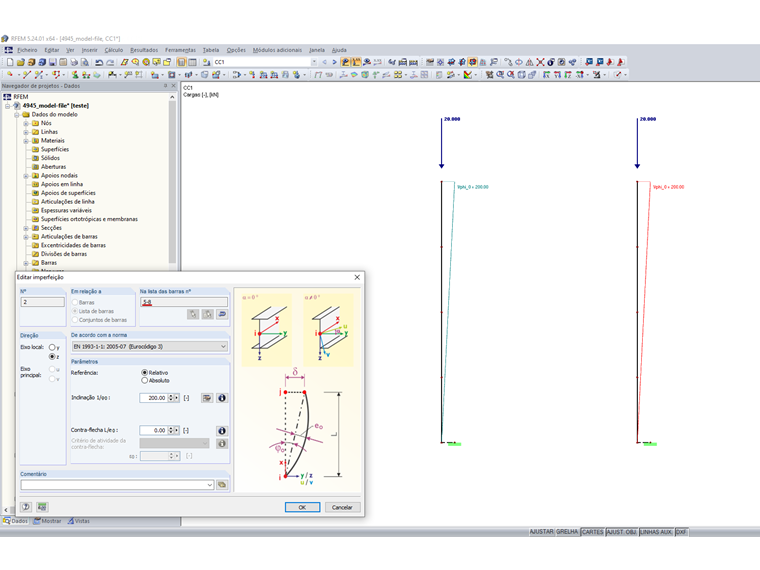Open the Comentário dropdown arrow
This screenshot has height=570, width=760.
tap(209, 485)
